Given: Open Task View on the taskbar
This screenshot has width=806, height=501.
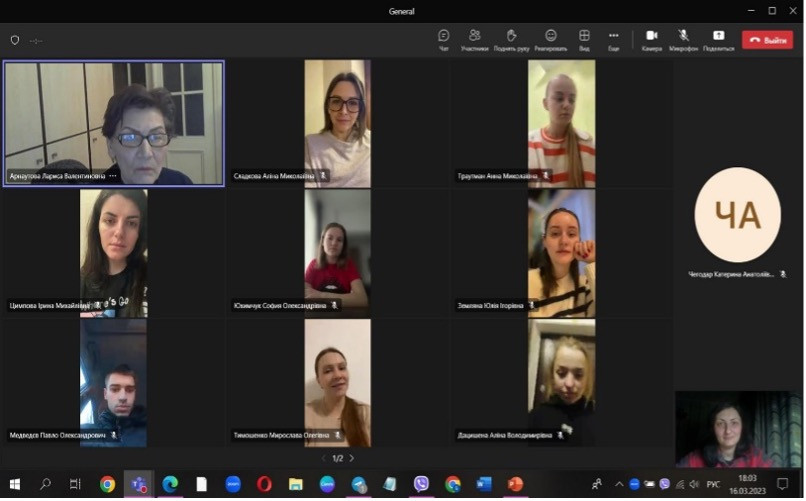Looking at the screenshot, I should tap(75, 484).
